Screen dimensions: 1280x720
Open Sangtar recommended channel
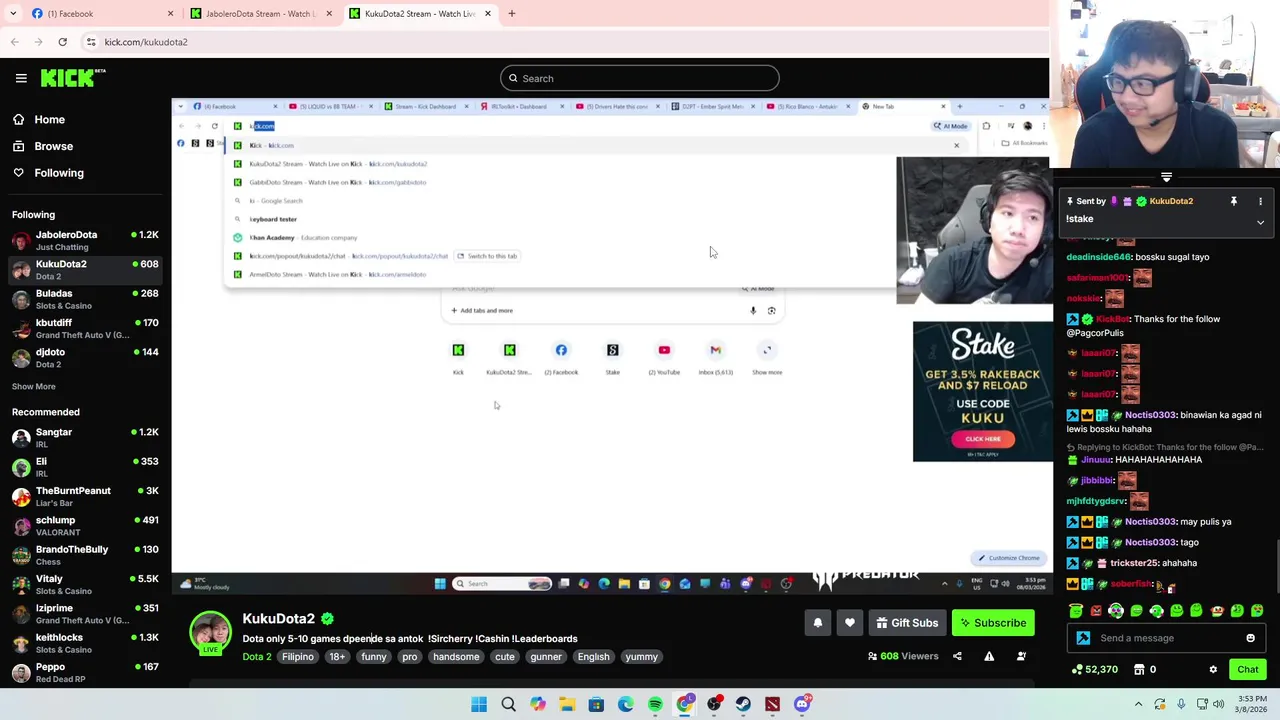[x=85, y=438]
